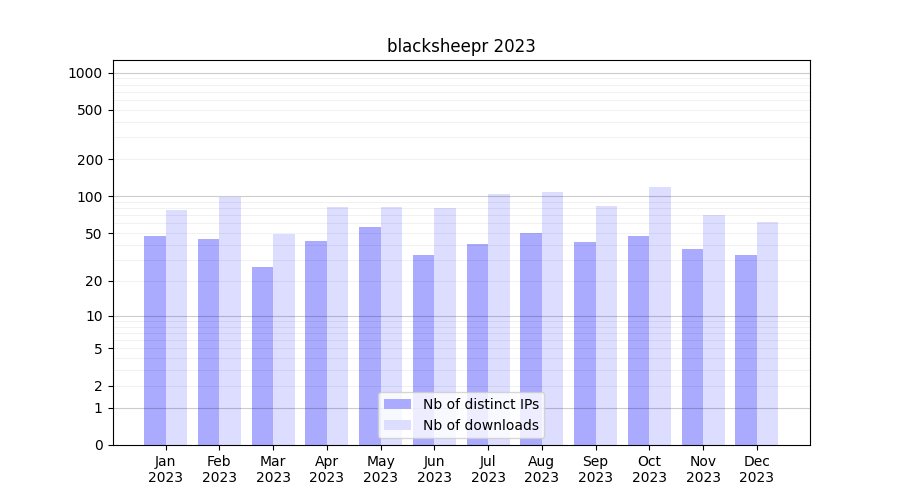Click the May 2023 distinct IPs bar
Image resolution: width=900 pixels, height=500 pixels.
pyautogui.click(x=370, y=335)
